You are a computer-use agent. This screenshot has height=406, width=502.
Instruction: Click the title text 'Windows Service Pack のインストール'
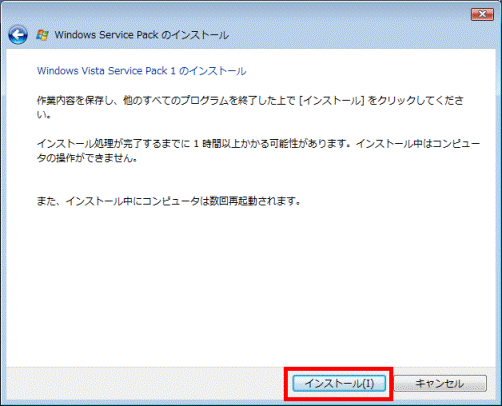142,35
